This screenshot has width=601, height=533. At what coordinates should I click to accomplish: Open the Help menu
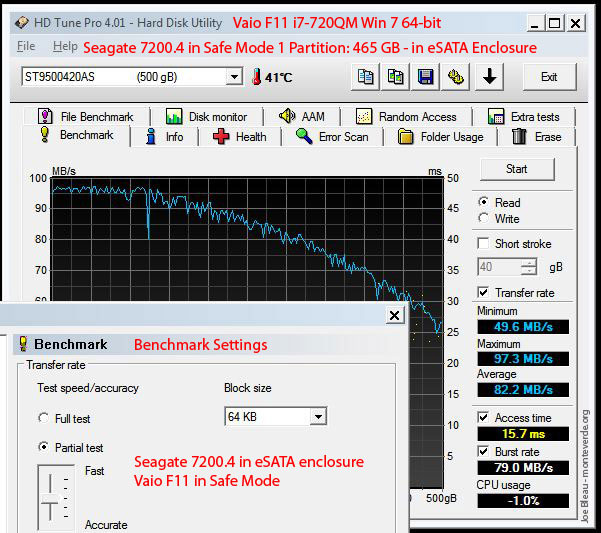(65, 46)
